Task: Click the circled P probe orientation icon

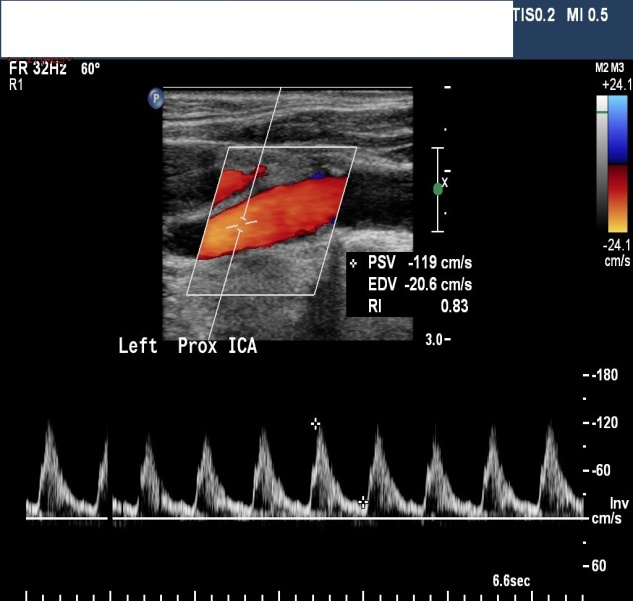Action: pos(156,97)
